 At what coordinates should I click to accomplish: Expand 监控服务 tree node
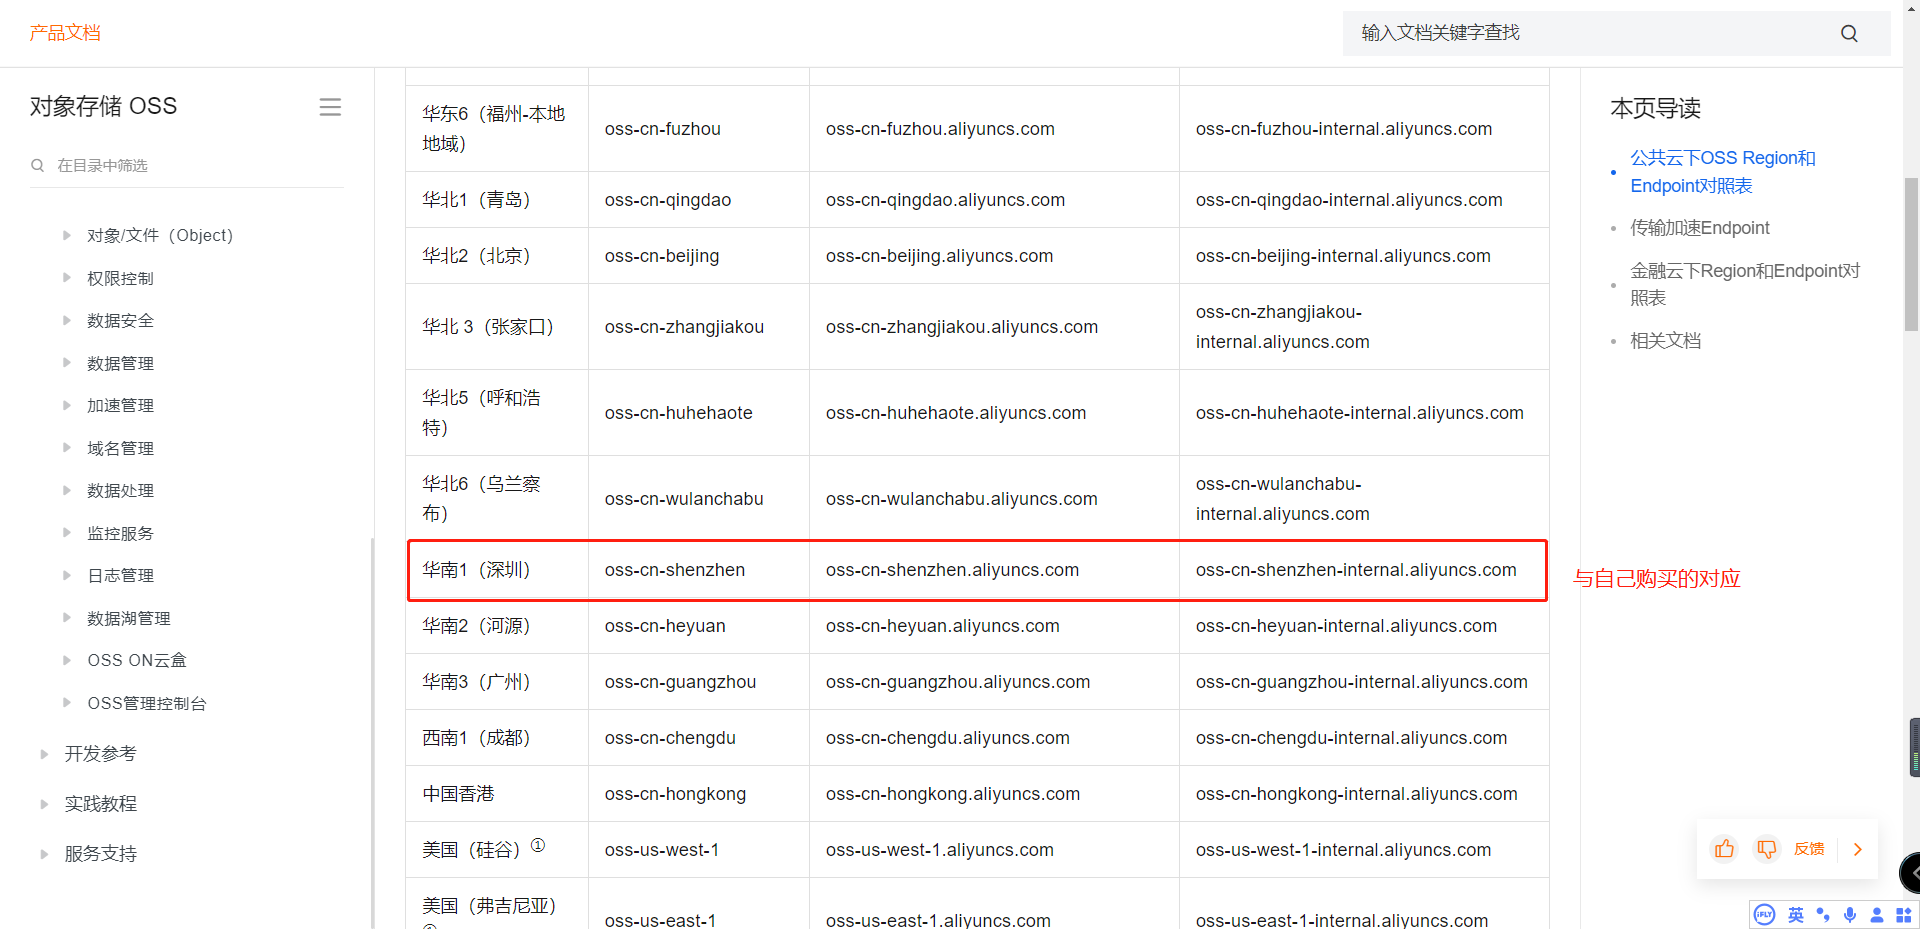67,533
